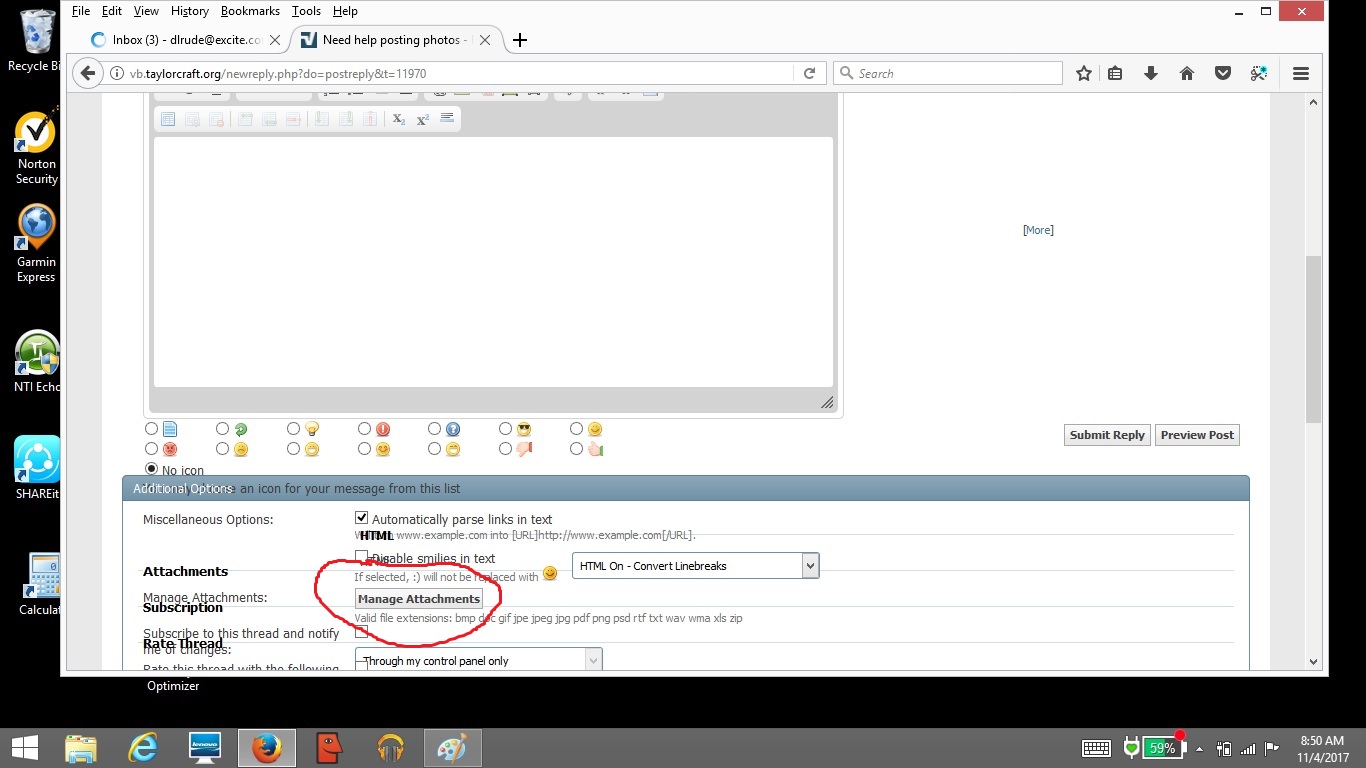Open the File menu
The height and width of the screenshot is (768, 1366).
81,11
